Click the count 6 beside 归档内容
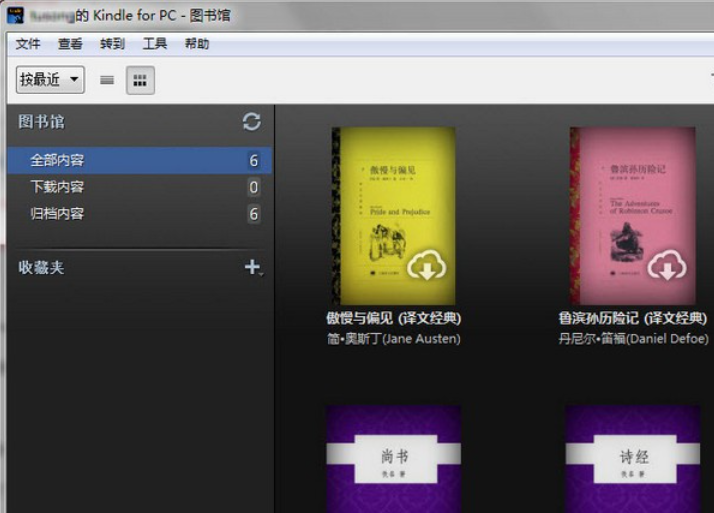The width and height of the screenshot is (714, 513). (x=254, y=214)
